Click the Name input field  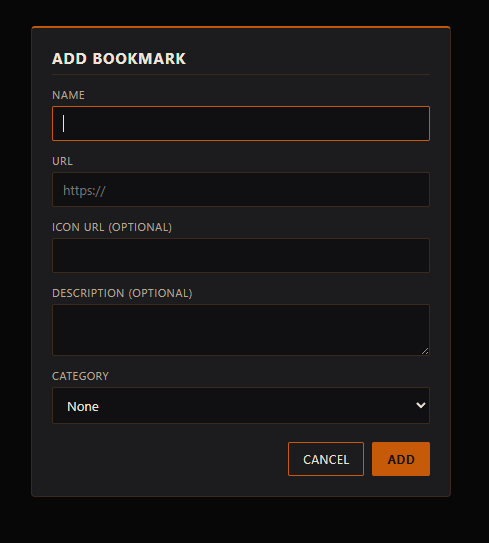pos(241,124)
